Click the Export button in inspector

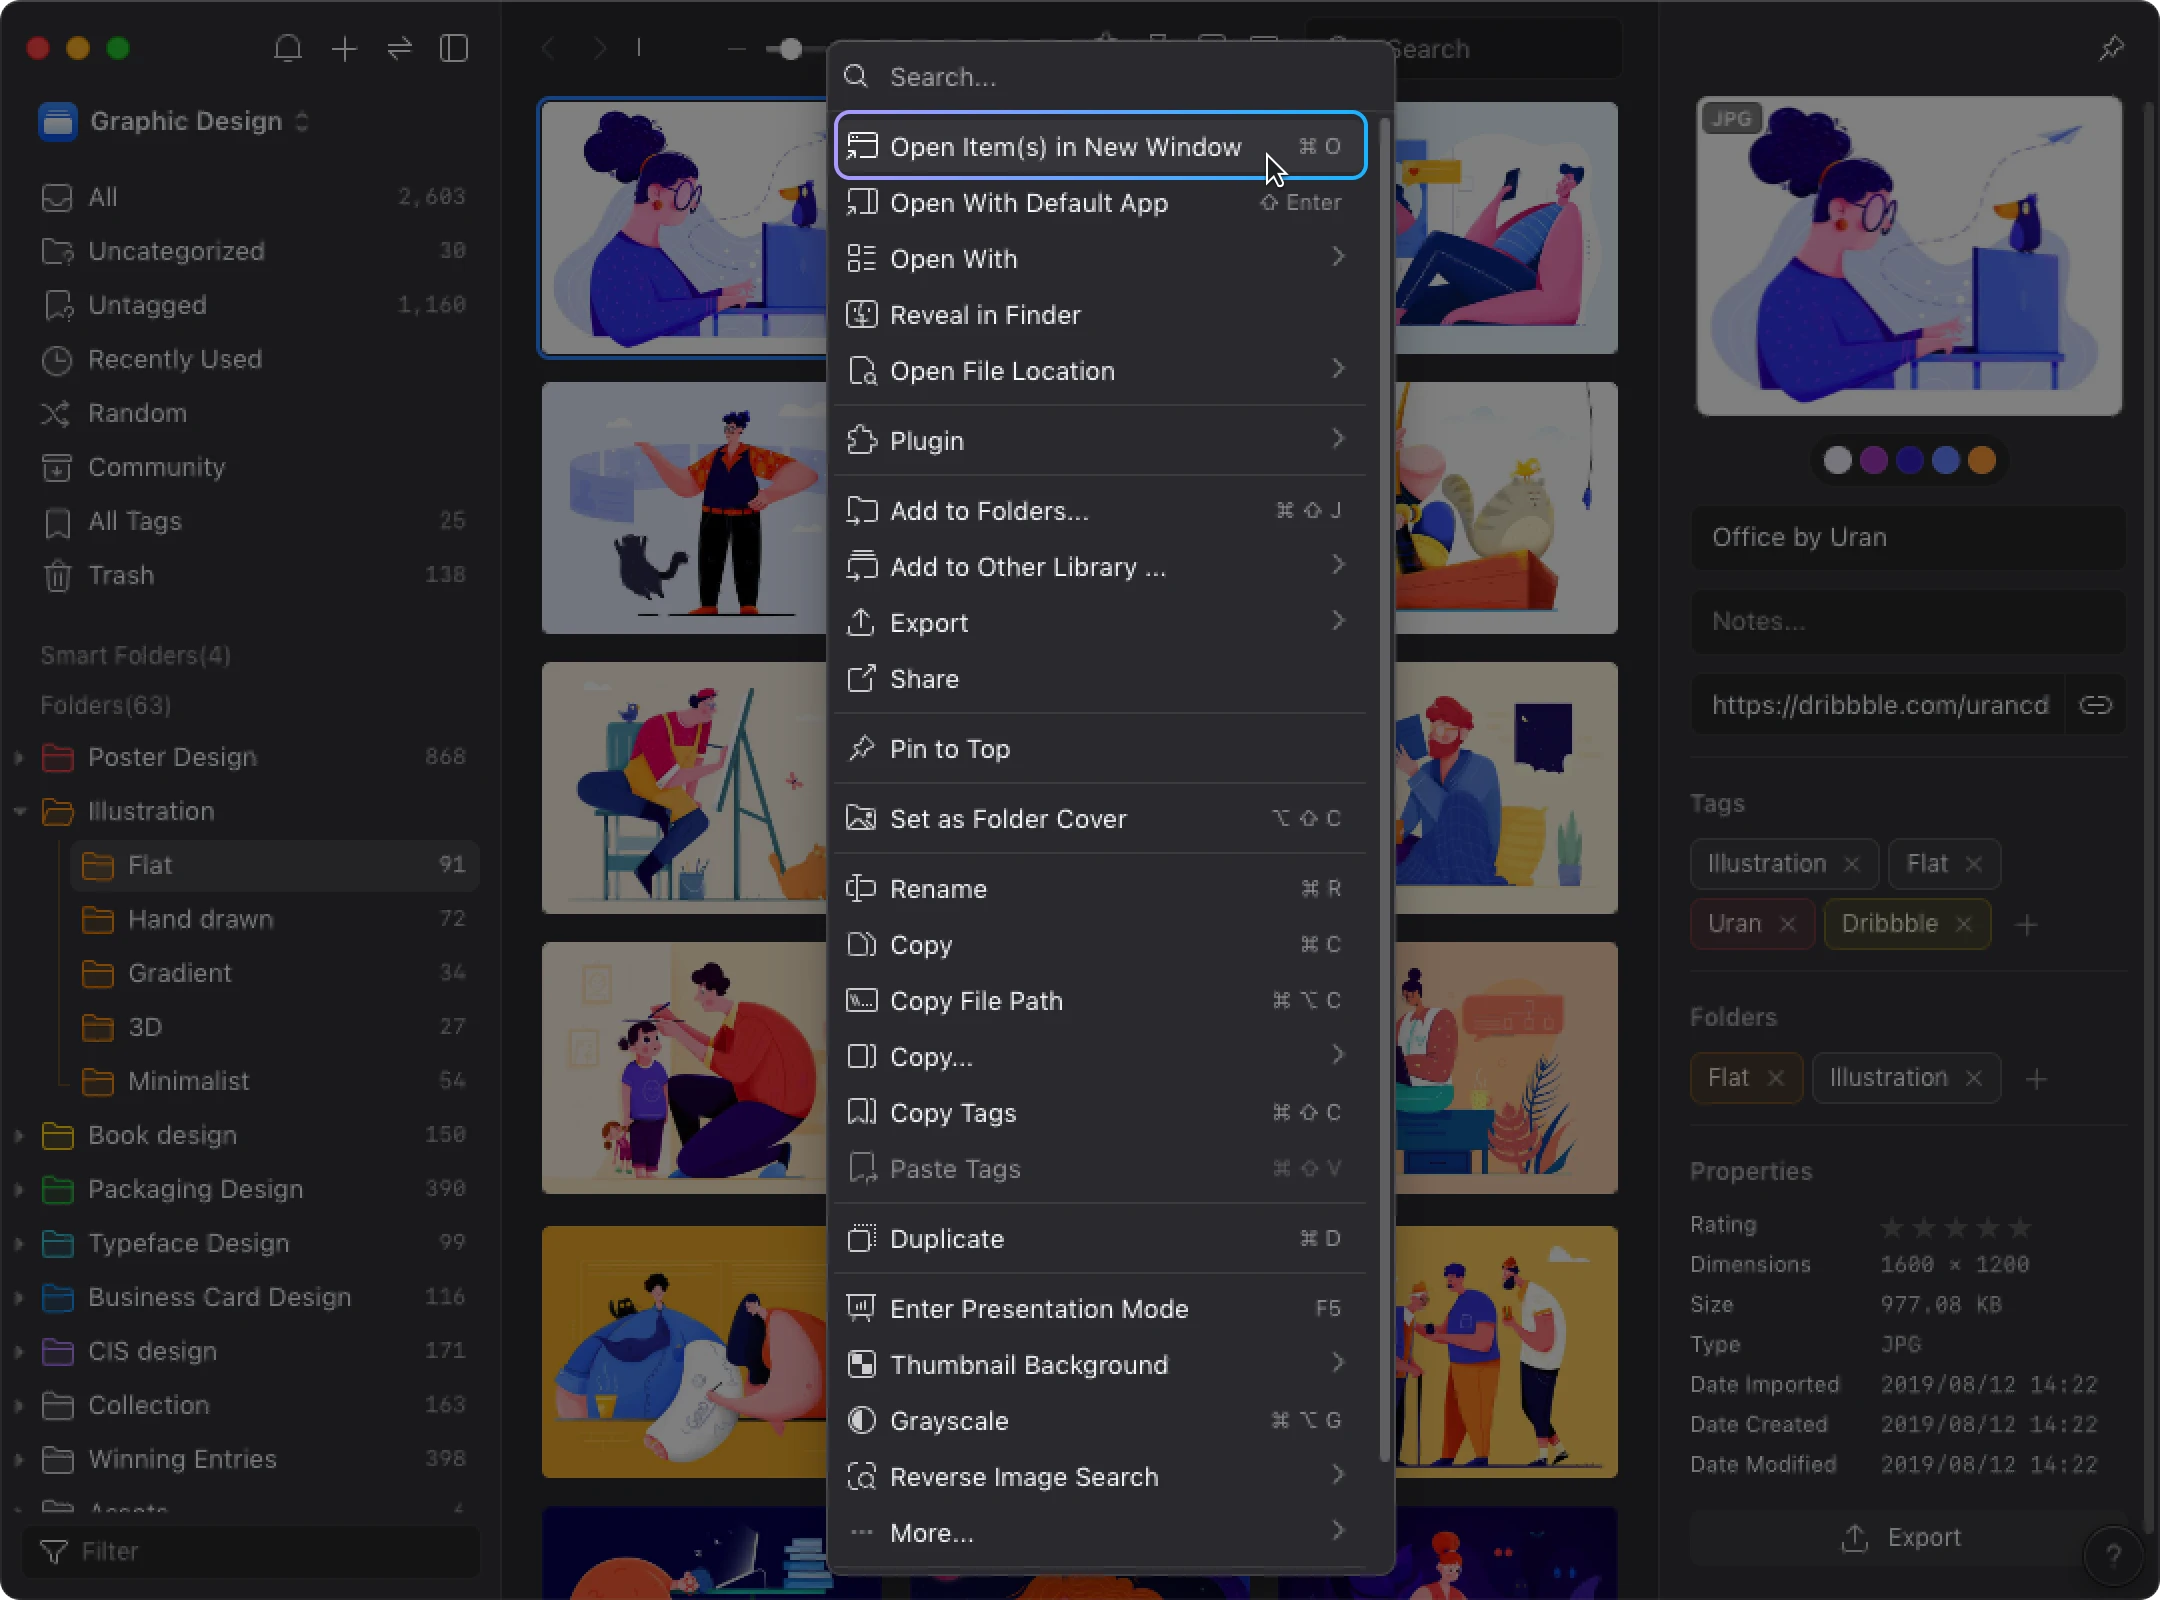tap(1901, 1538)
